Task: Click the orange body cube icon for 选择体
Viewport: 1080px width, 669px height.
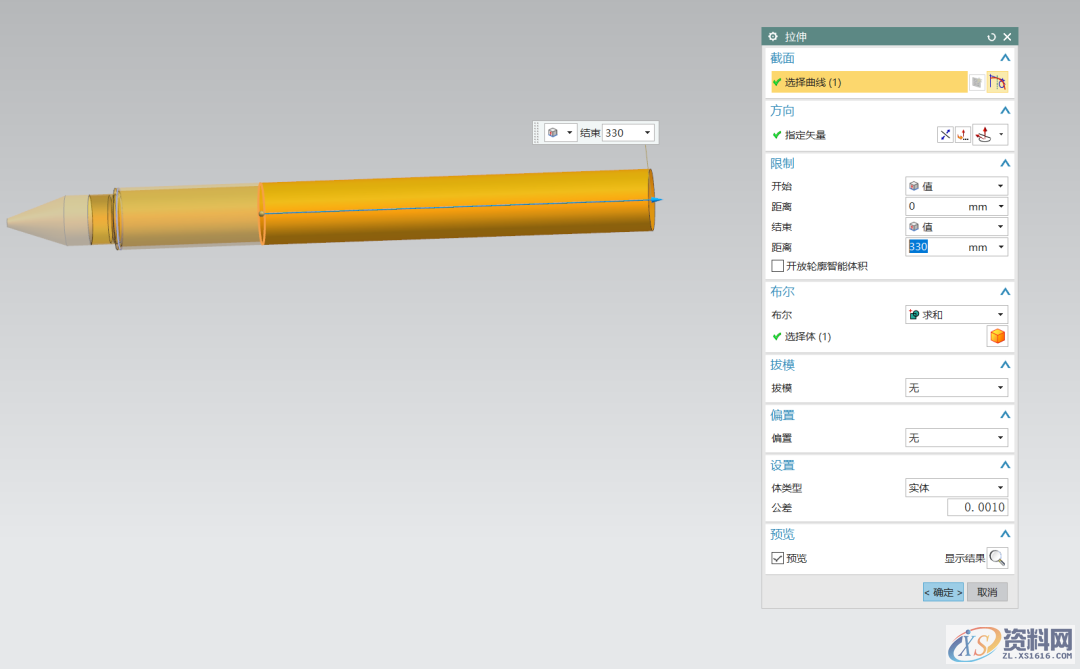Action: pyautogui.click(x=997, y=337)
